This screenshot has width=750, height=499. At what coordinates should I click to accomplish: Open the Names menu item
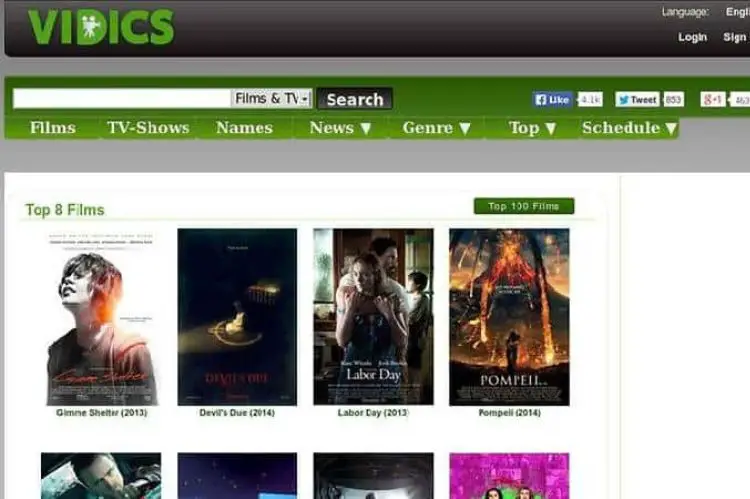244,128
